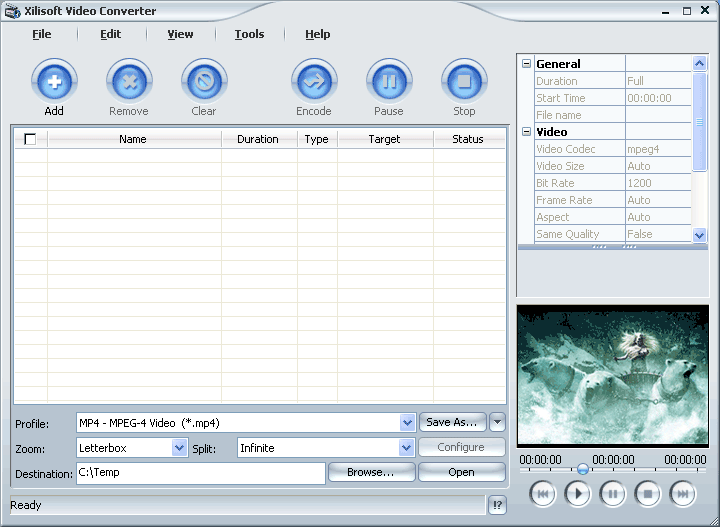Click the Aspect property row
The width and height of the screenshot is (720, 527).
[x=613, y=217]
